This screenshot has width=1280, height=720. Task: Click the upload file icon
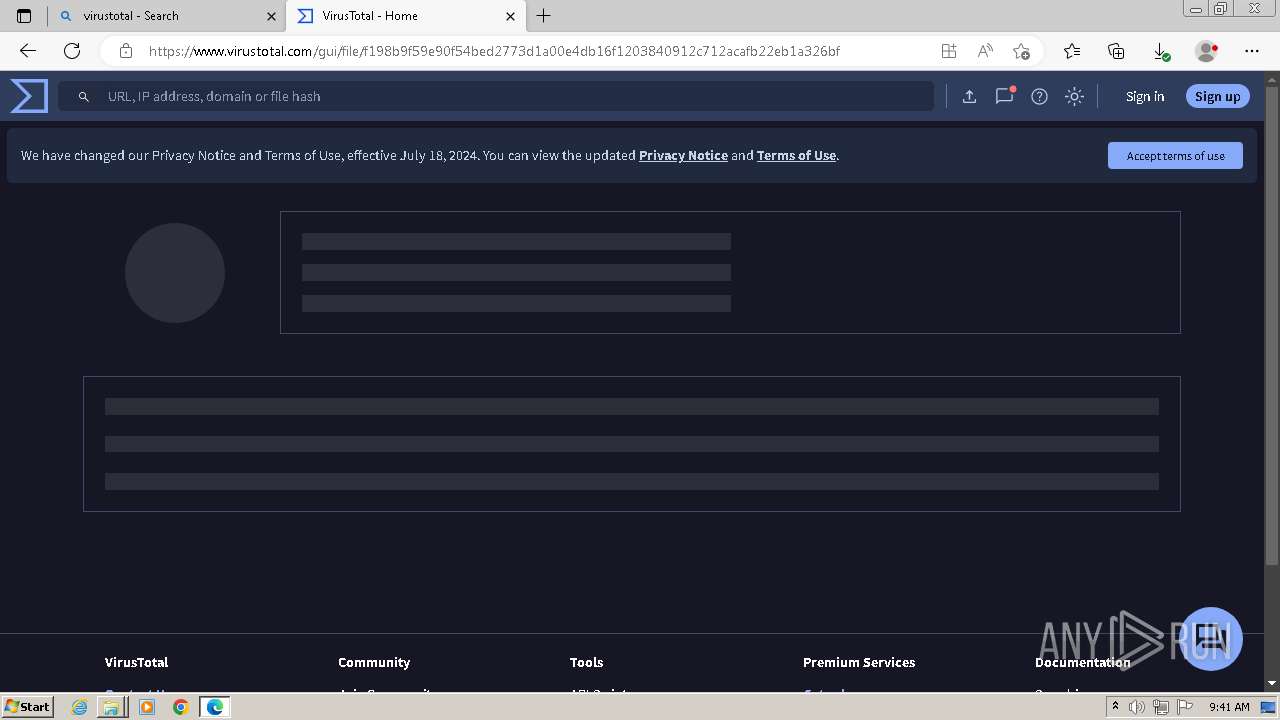[969, 96]
